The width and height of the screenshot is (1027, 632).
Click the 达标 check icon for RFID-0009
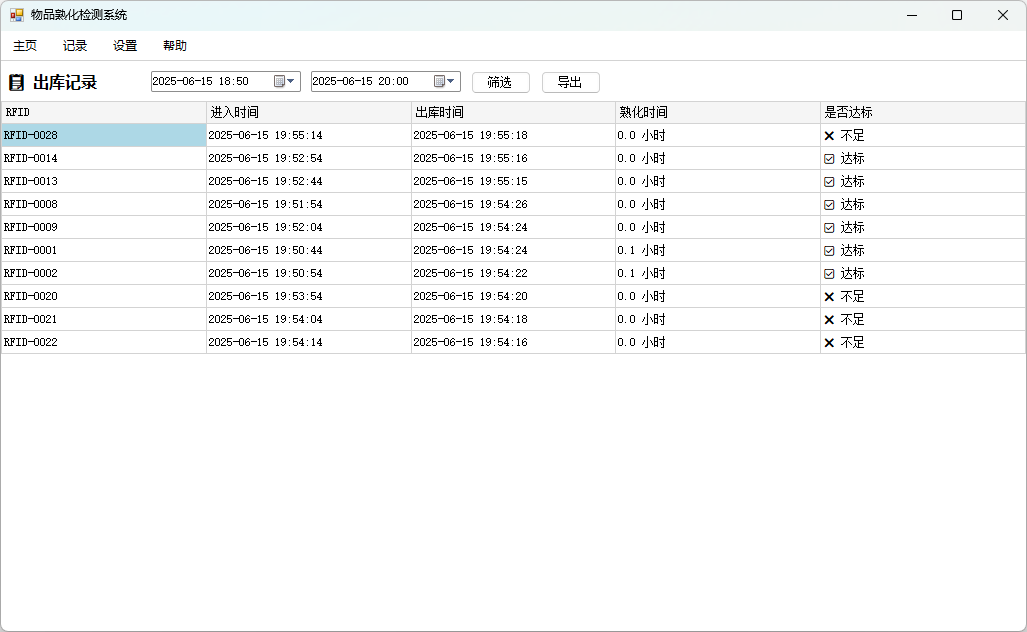pyautogui.click(x=829, y=228)
